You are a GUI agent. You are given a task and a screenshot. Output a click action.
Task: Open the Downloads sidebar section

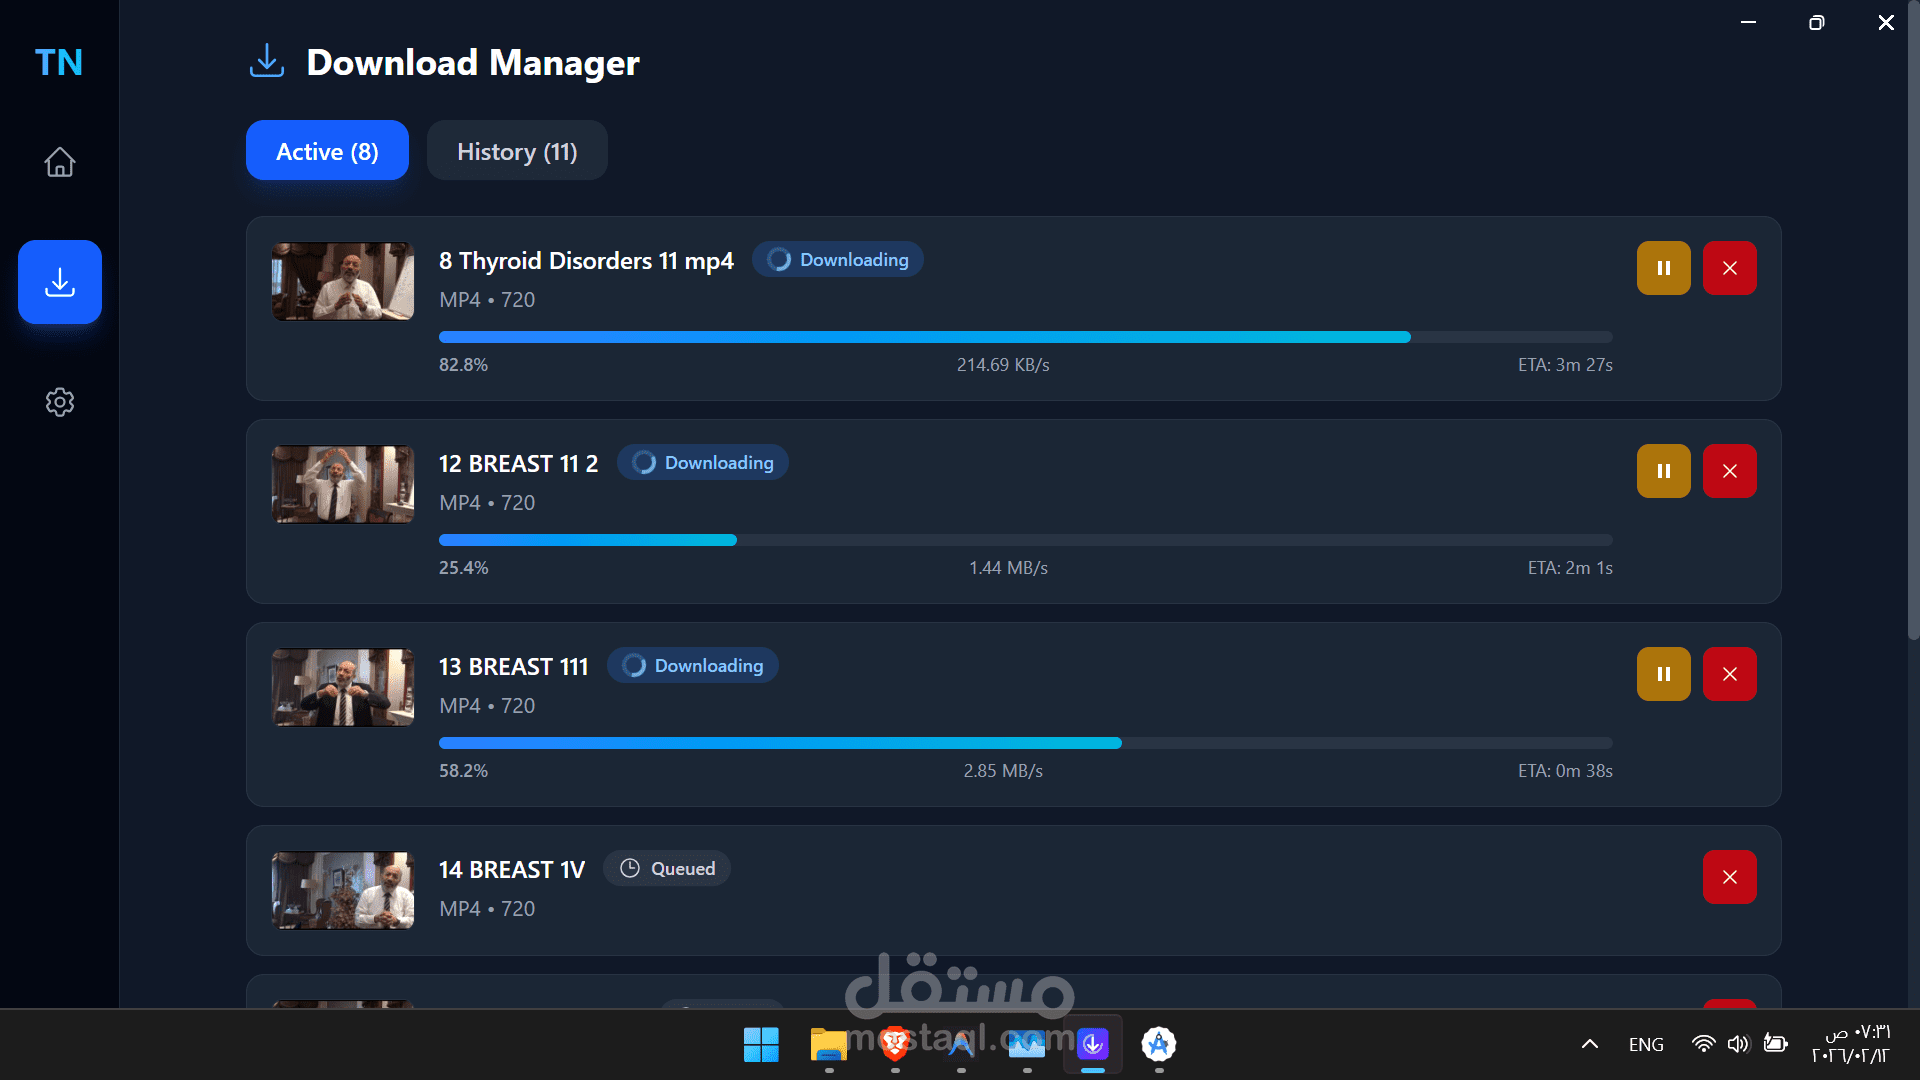[60, 282]
